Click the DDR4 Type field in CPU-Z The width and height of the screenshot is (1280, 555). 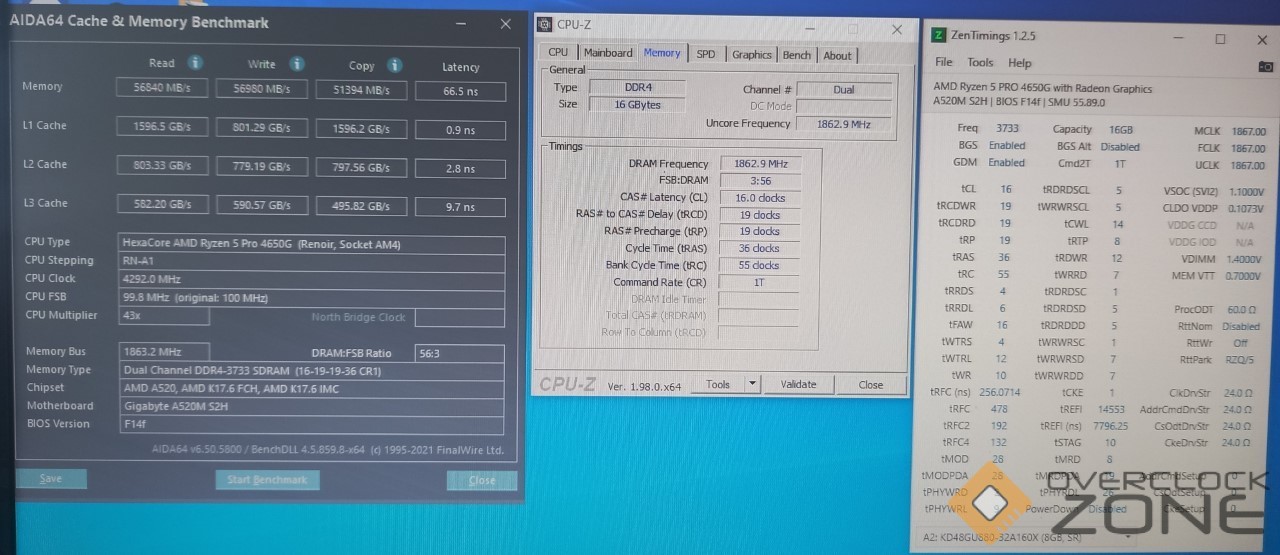636,87
